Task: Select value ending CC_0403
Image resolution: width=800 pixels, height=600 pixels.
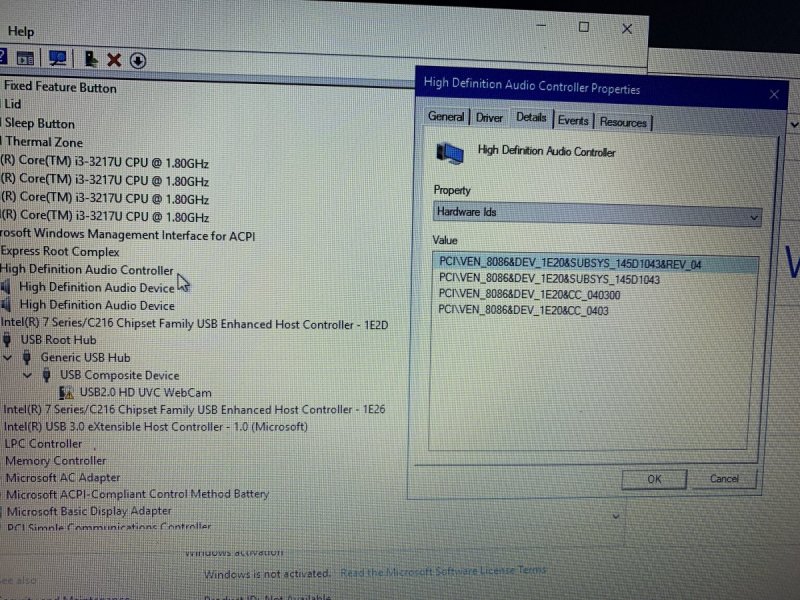Action: point(523,310)
